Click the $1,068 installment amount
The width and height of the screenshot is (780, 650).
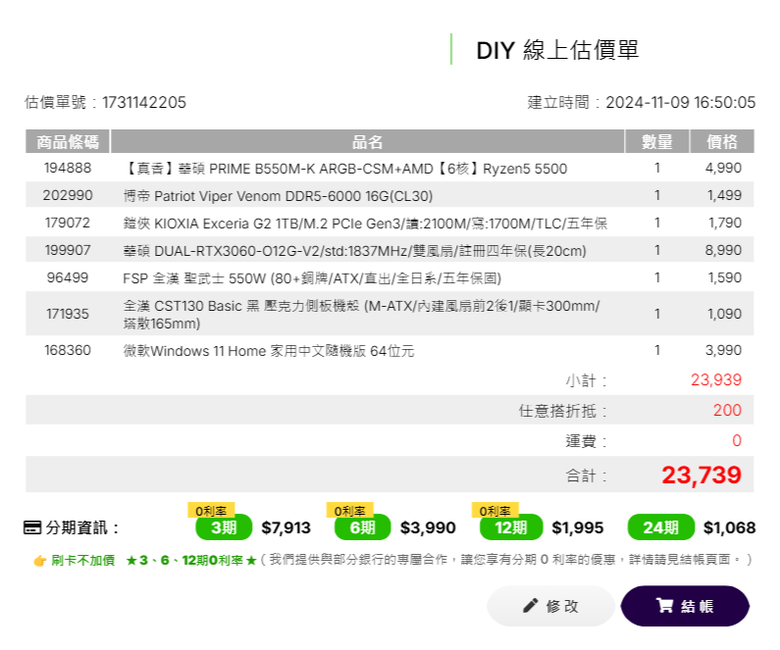(x=729, y=528)
